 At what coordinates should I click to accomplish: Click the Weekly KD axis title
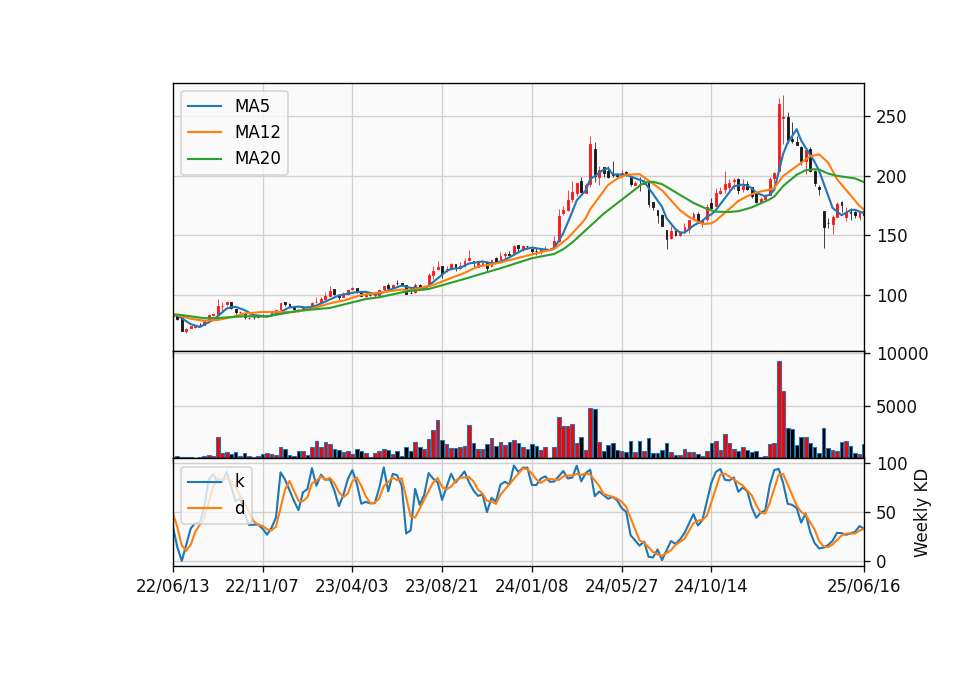click(921, 513)
